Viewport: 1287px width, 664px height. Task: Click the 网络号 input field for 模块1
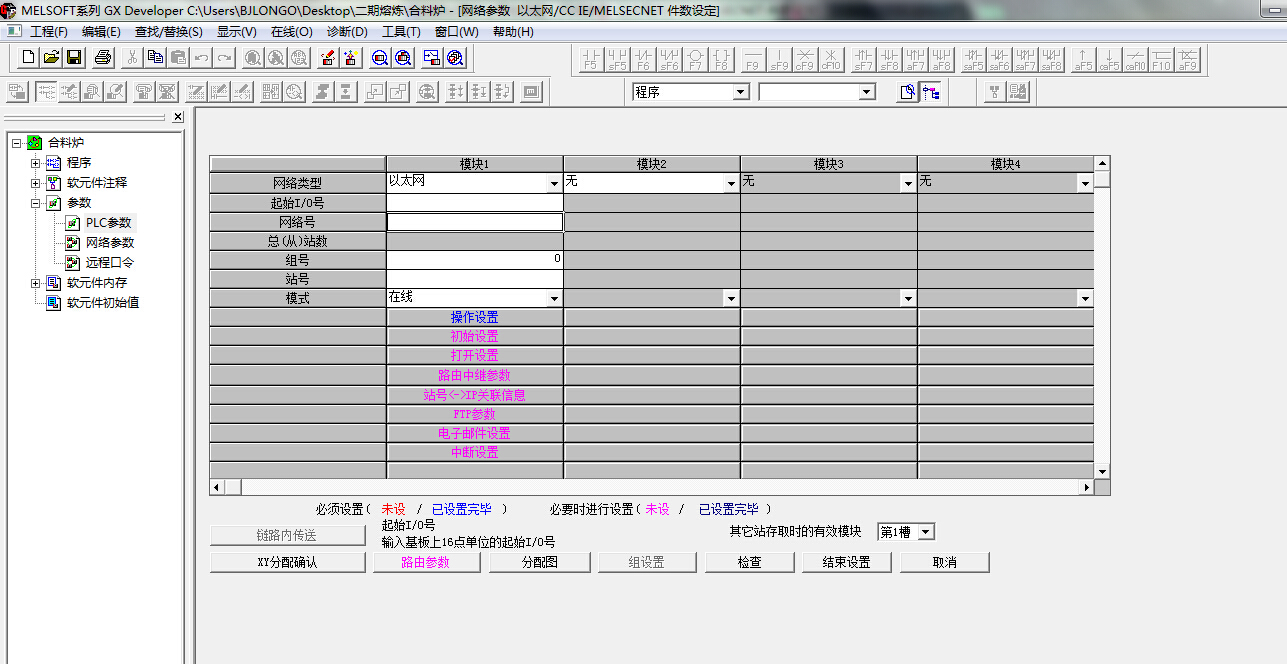click(x=474, y=222)
